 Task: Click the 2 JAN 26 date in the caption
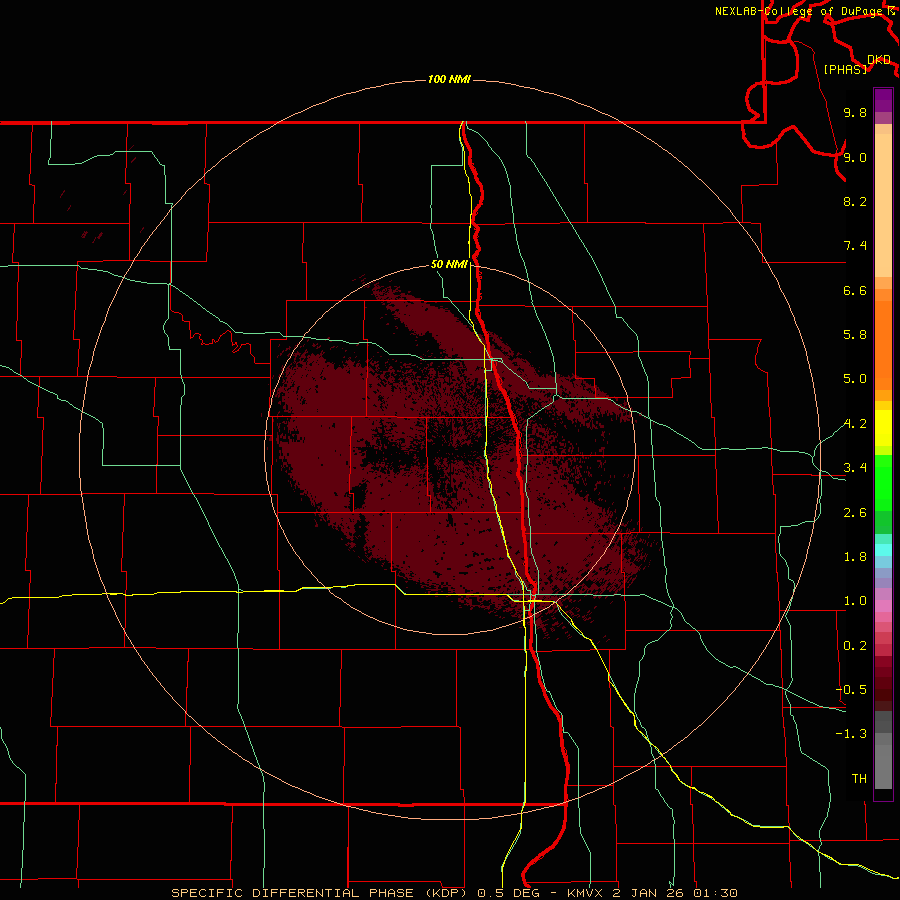649,893
